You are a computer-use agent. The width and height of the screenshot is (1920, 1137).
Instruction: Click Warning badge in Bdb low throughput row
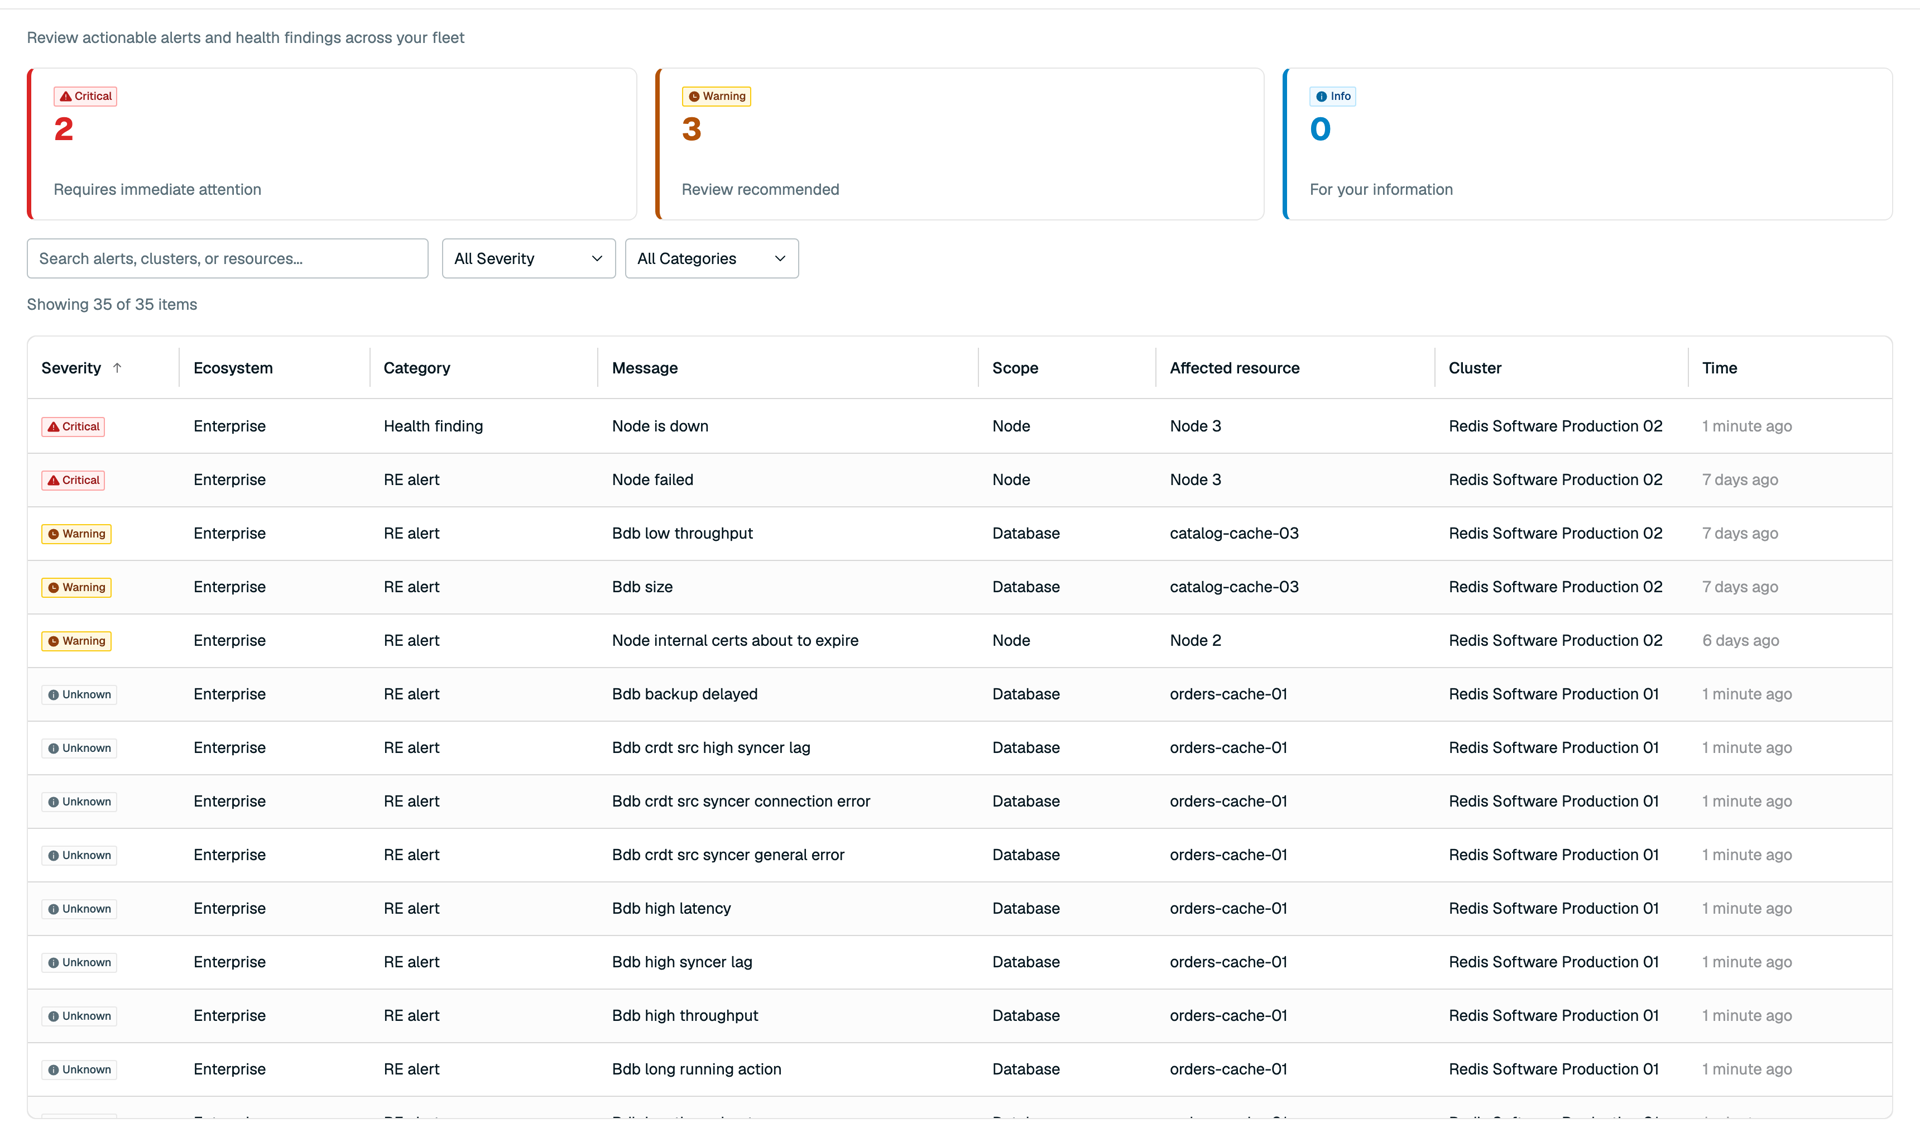[76, 534]
